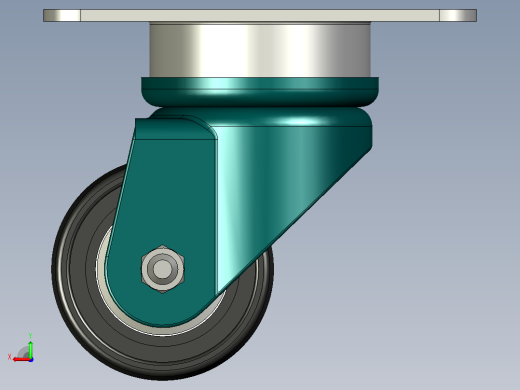Select the hex nut on the wheel axle
The width and height of the screenshot is (520, 390).
coord(162,269)
